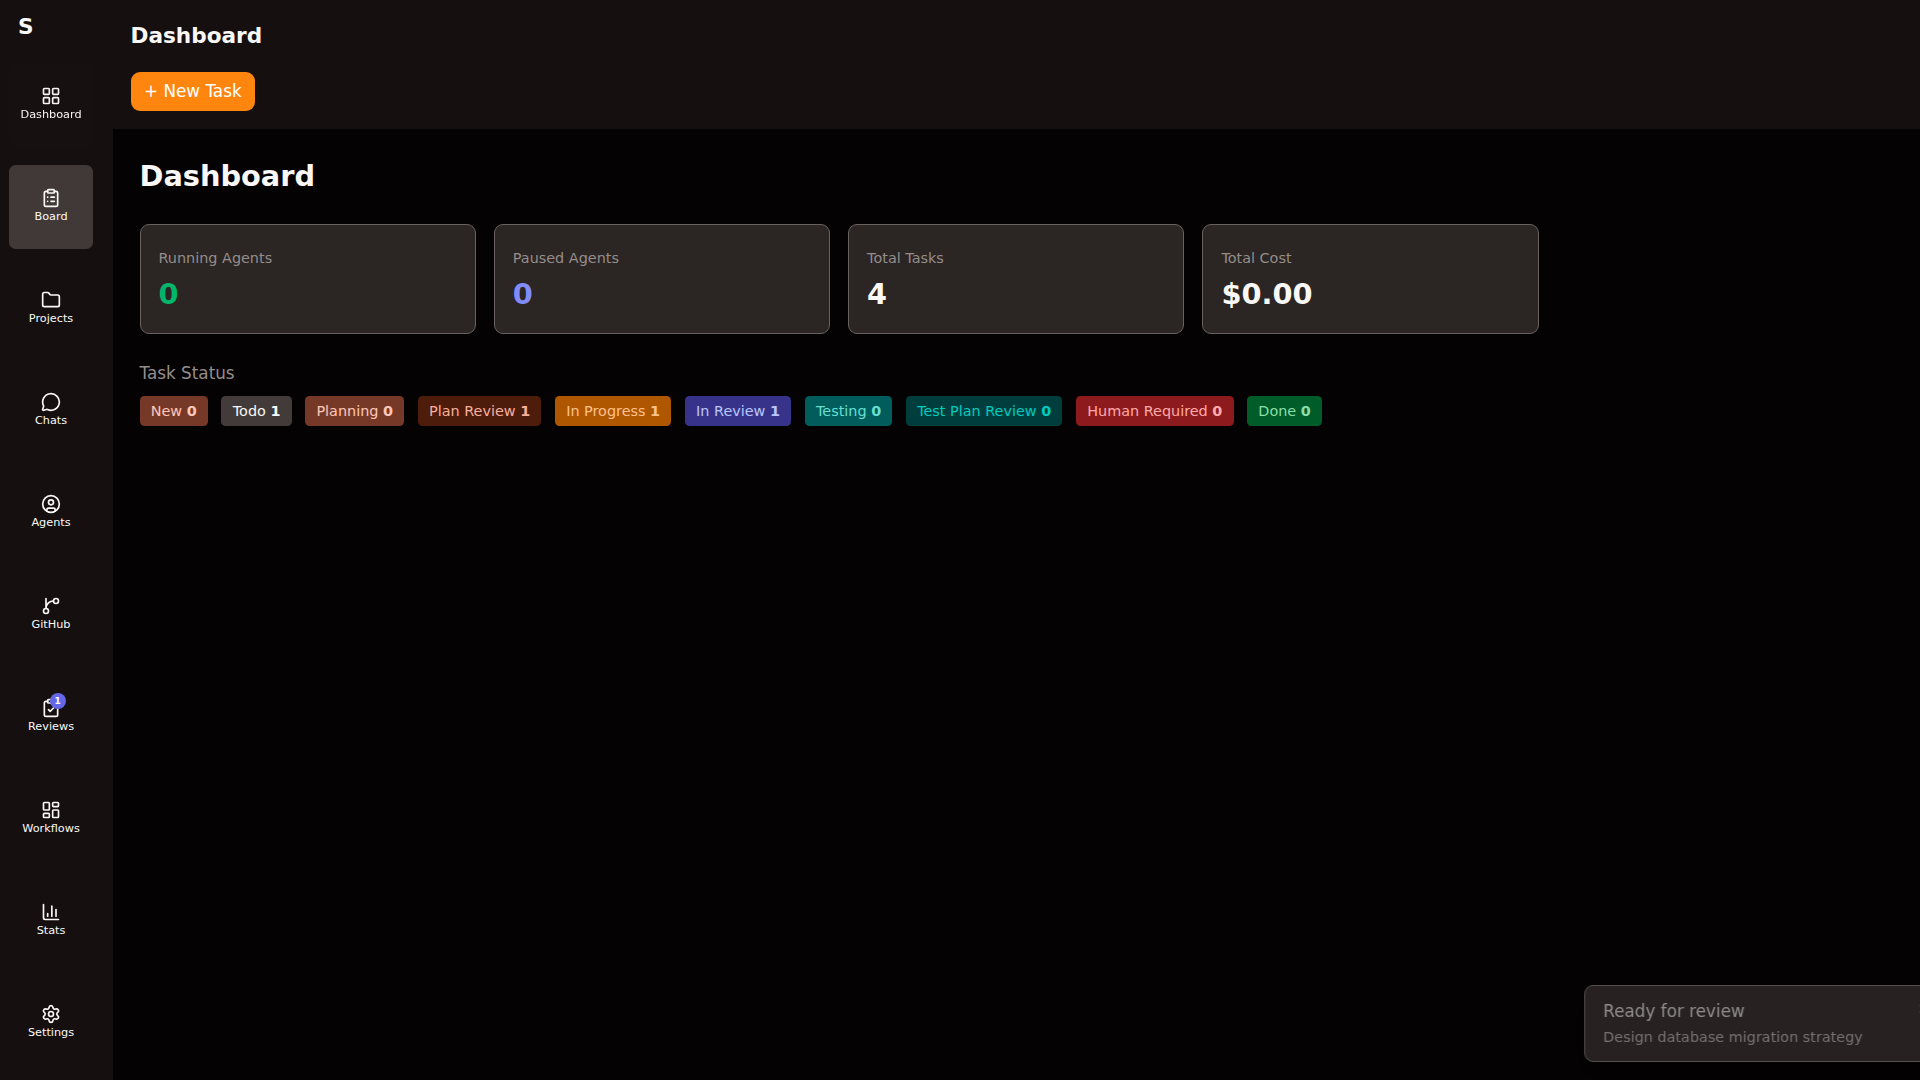Click the Done status badge

pos(1284,411)
